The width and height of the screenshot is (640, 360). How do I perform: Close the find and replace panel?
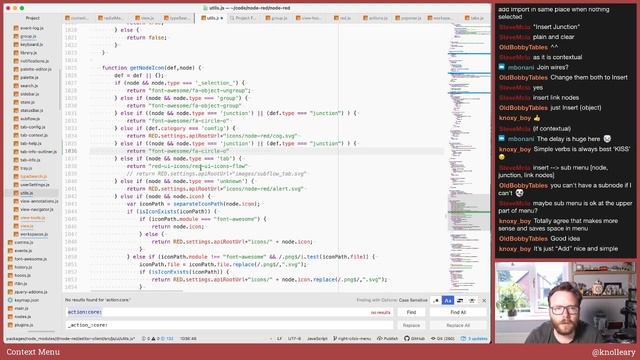click(x=484, y=300)
